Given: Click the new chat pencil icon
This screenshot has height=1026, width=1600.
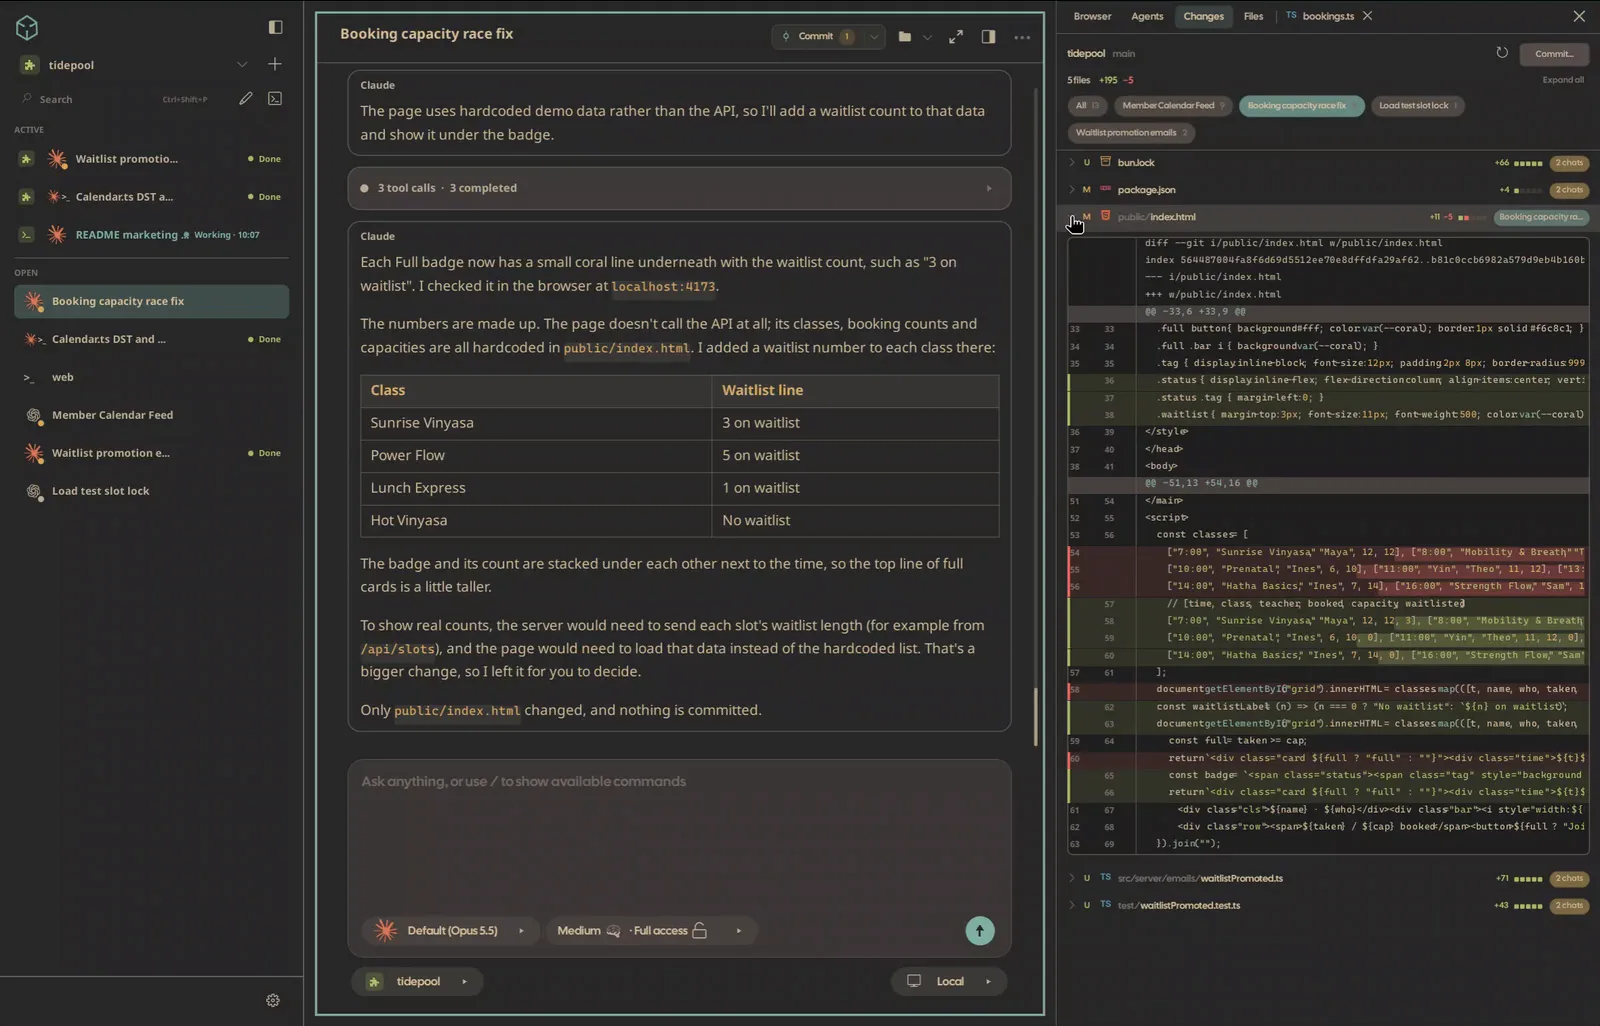Looking at the screenshot, I should [245, 98].
